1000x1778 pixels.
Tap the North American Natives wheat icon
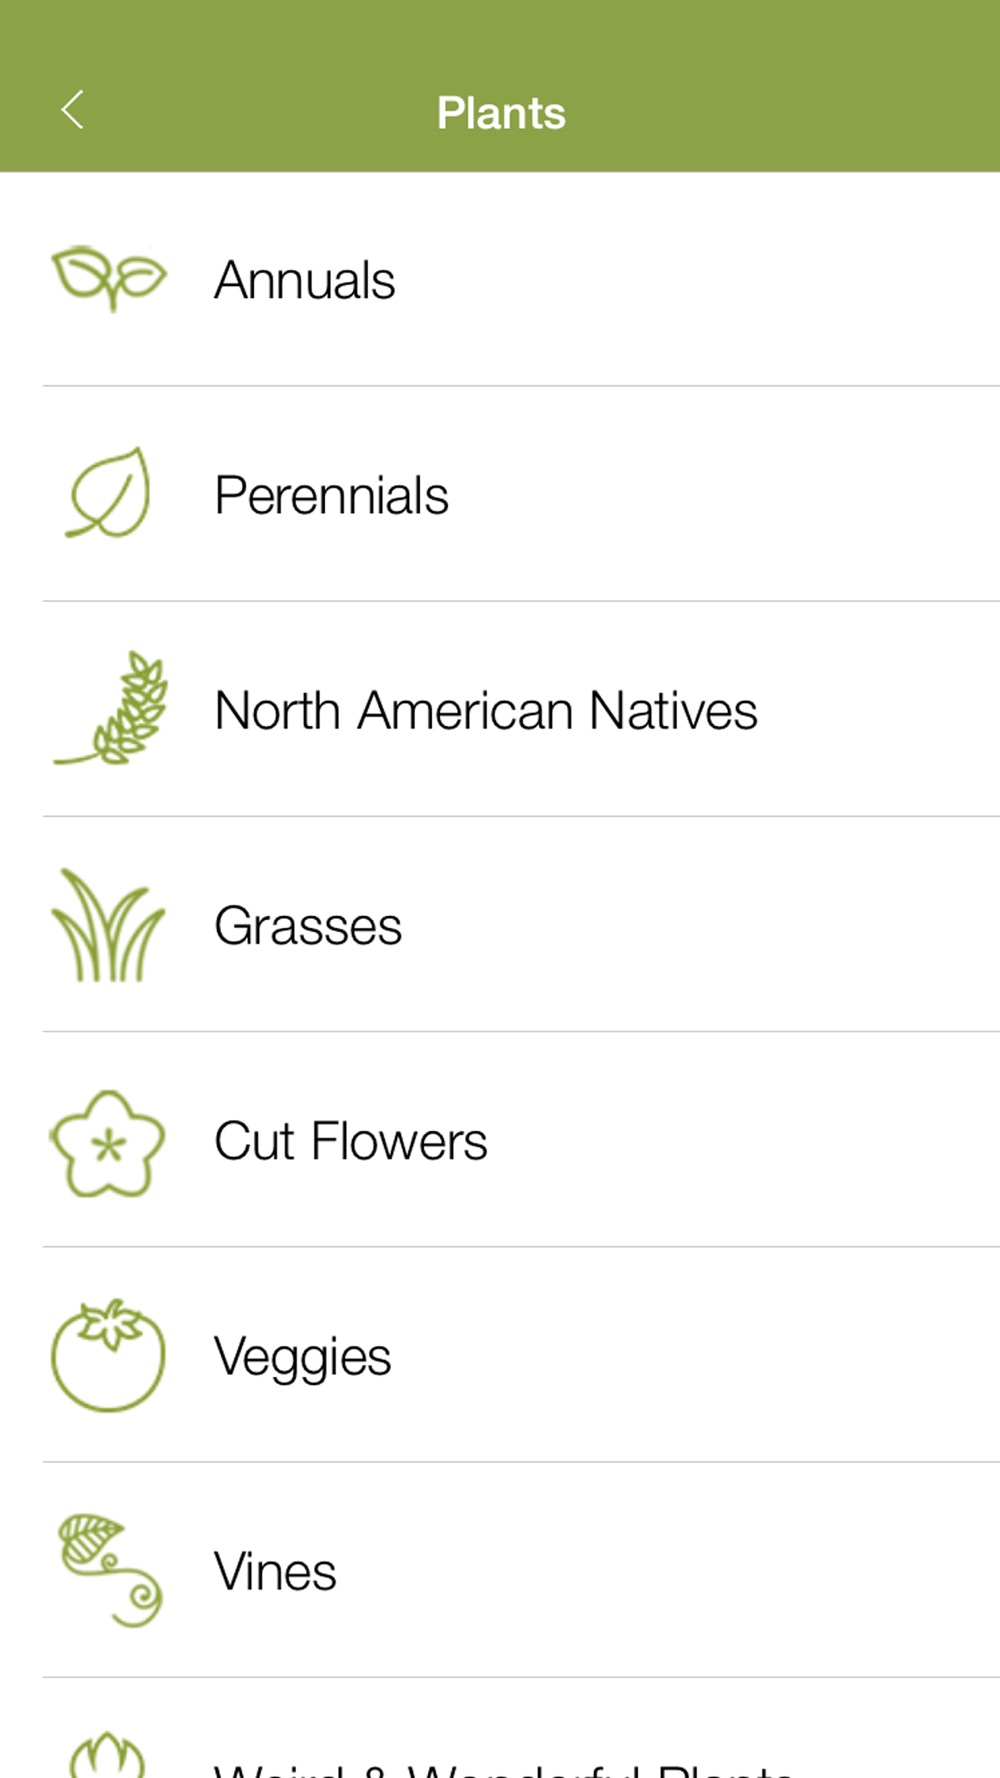pos(112,709)
